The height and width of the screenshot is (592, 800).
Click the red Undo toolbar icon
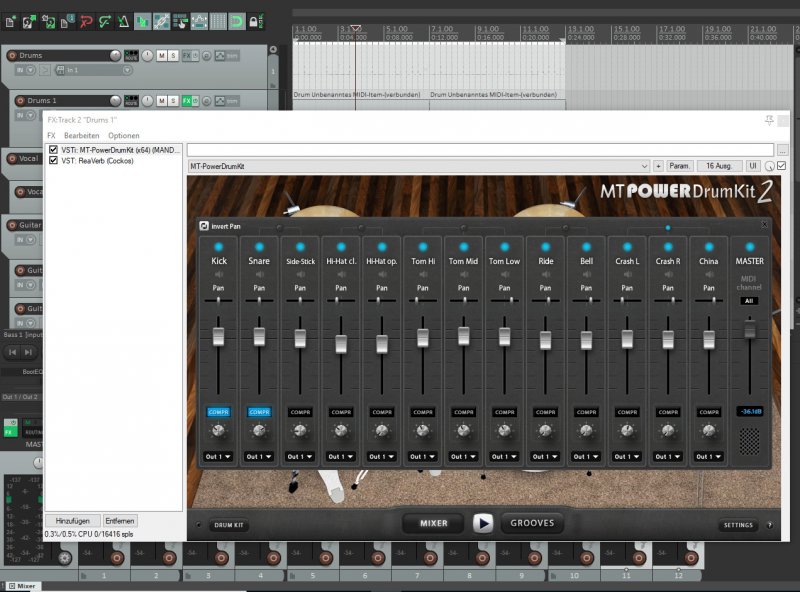click(x=86, y=22)
